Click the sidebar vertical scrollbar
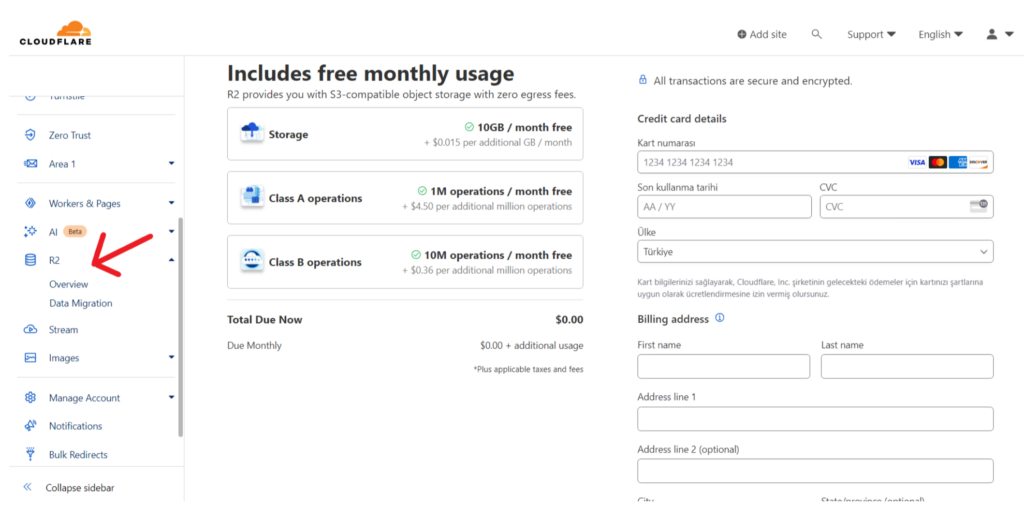This screenshot has height=506, width=1024. (180, 327)
